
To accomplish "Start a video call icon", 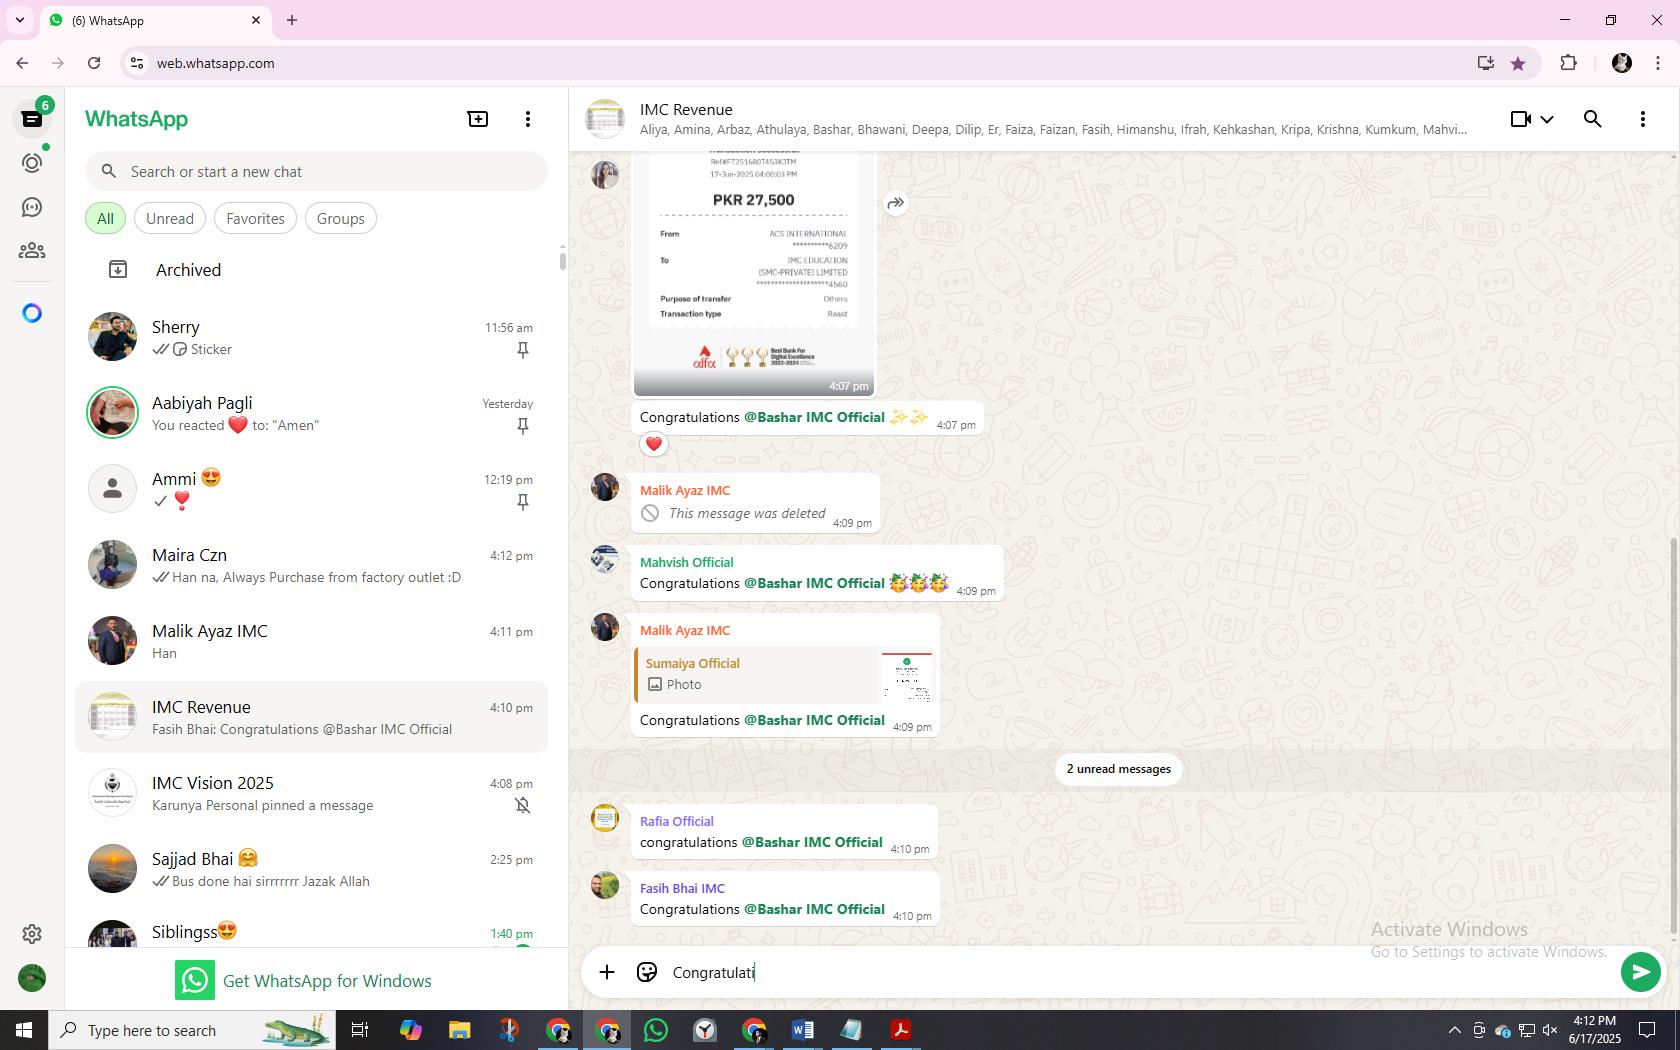I will coord(1521,119).
